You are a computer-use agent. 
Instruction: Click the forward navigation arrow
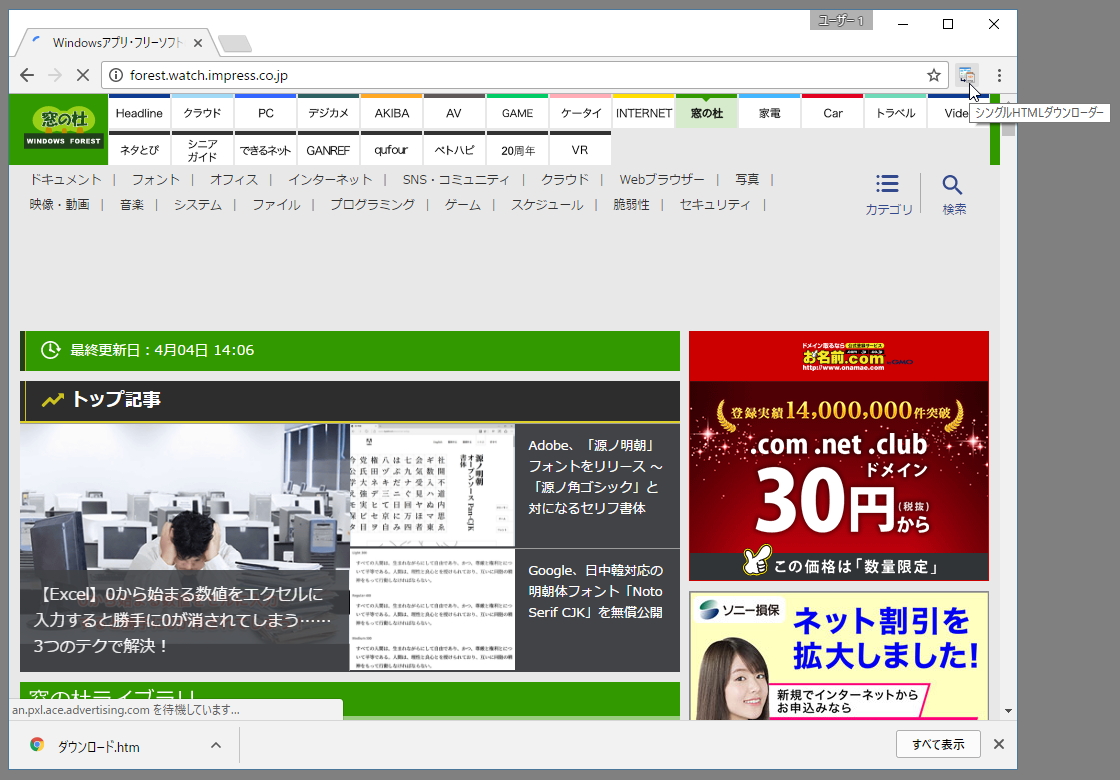(55, 75)
